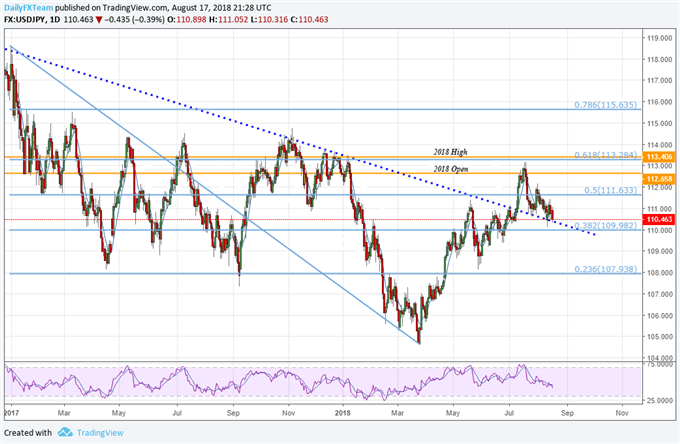Select the 2018 High annotation
The width and height of the screenshot is (680, 444).
point(451,152)
